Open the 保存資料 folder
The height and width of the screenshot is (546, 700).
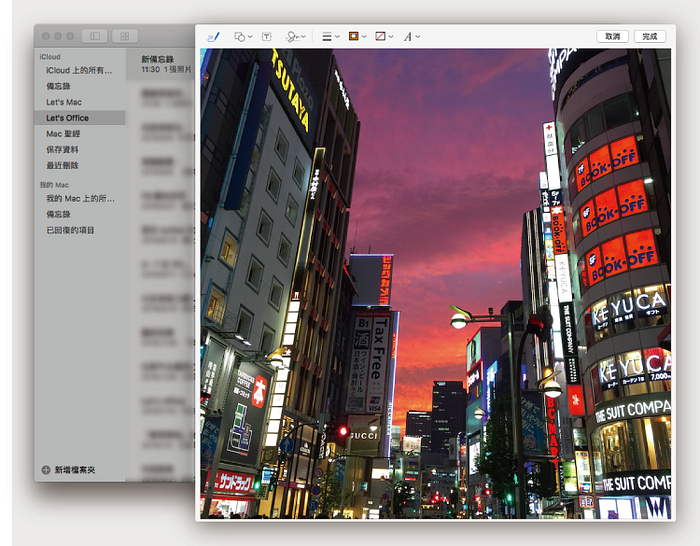coord(62,150)
